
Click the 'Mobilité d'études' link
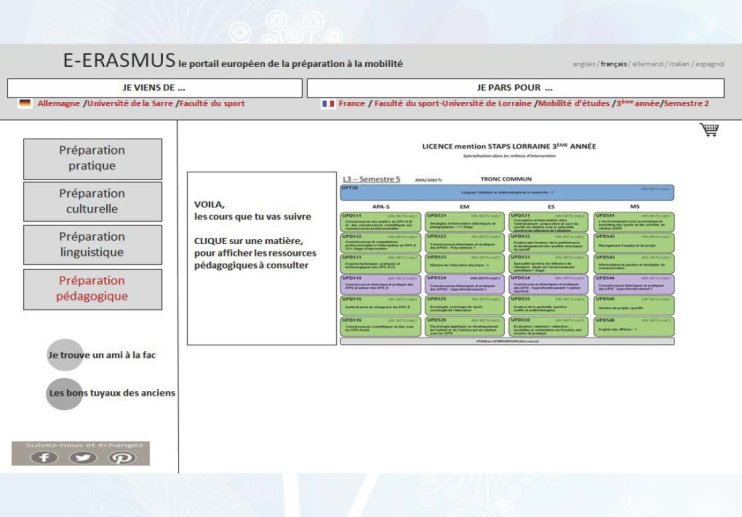click(574, 103)
